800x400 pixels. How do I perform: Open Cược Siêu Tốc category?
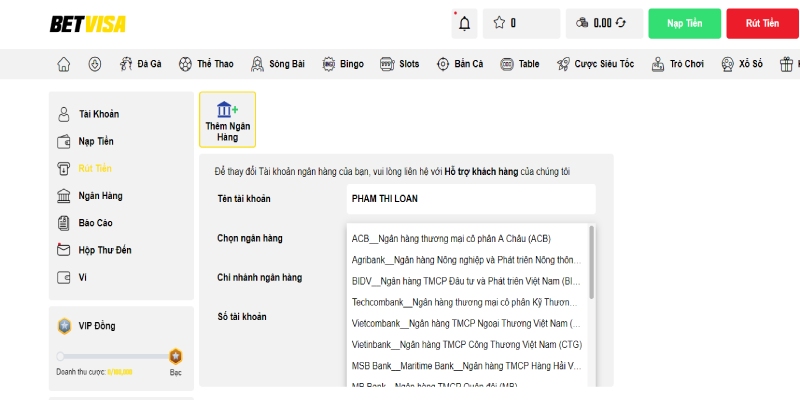[595, 64]
